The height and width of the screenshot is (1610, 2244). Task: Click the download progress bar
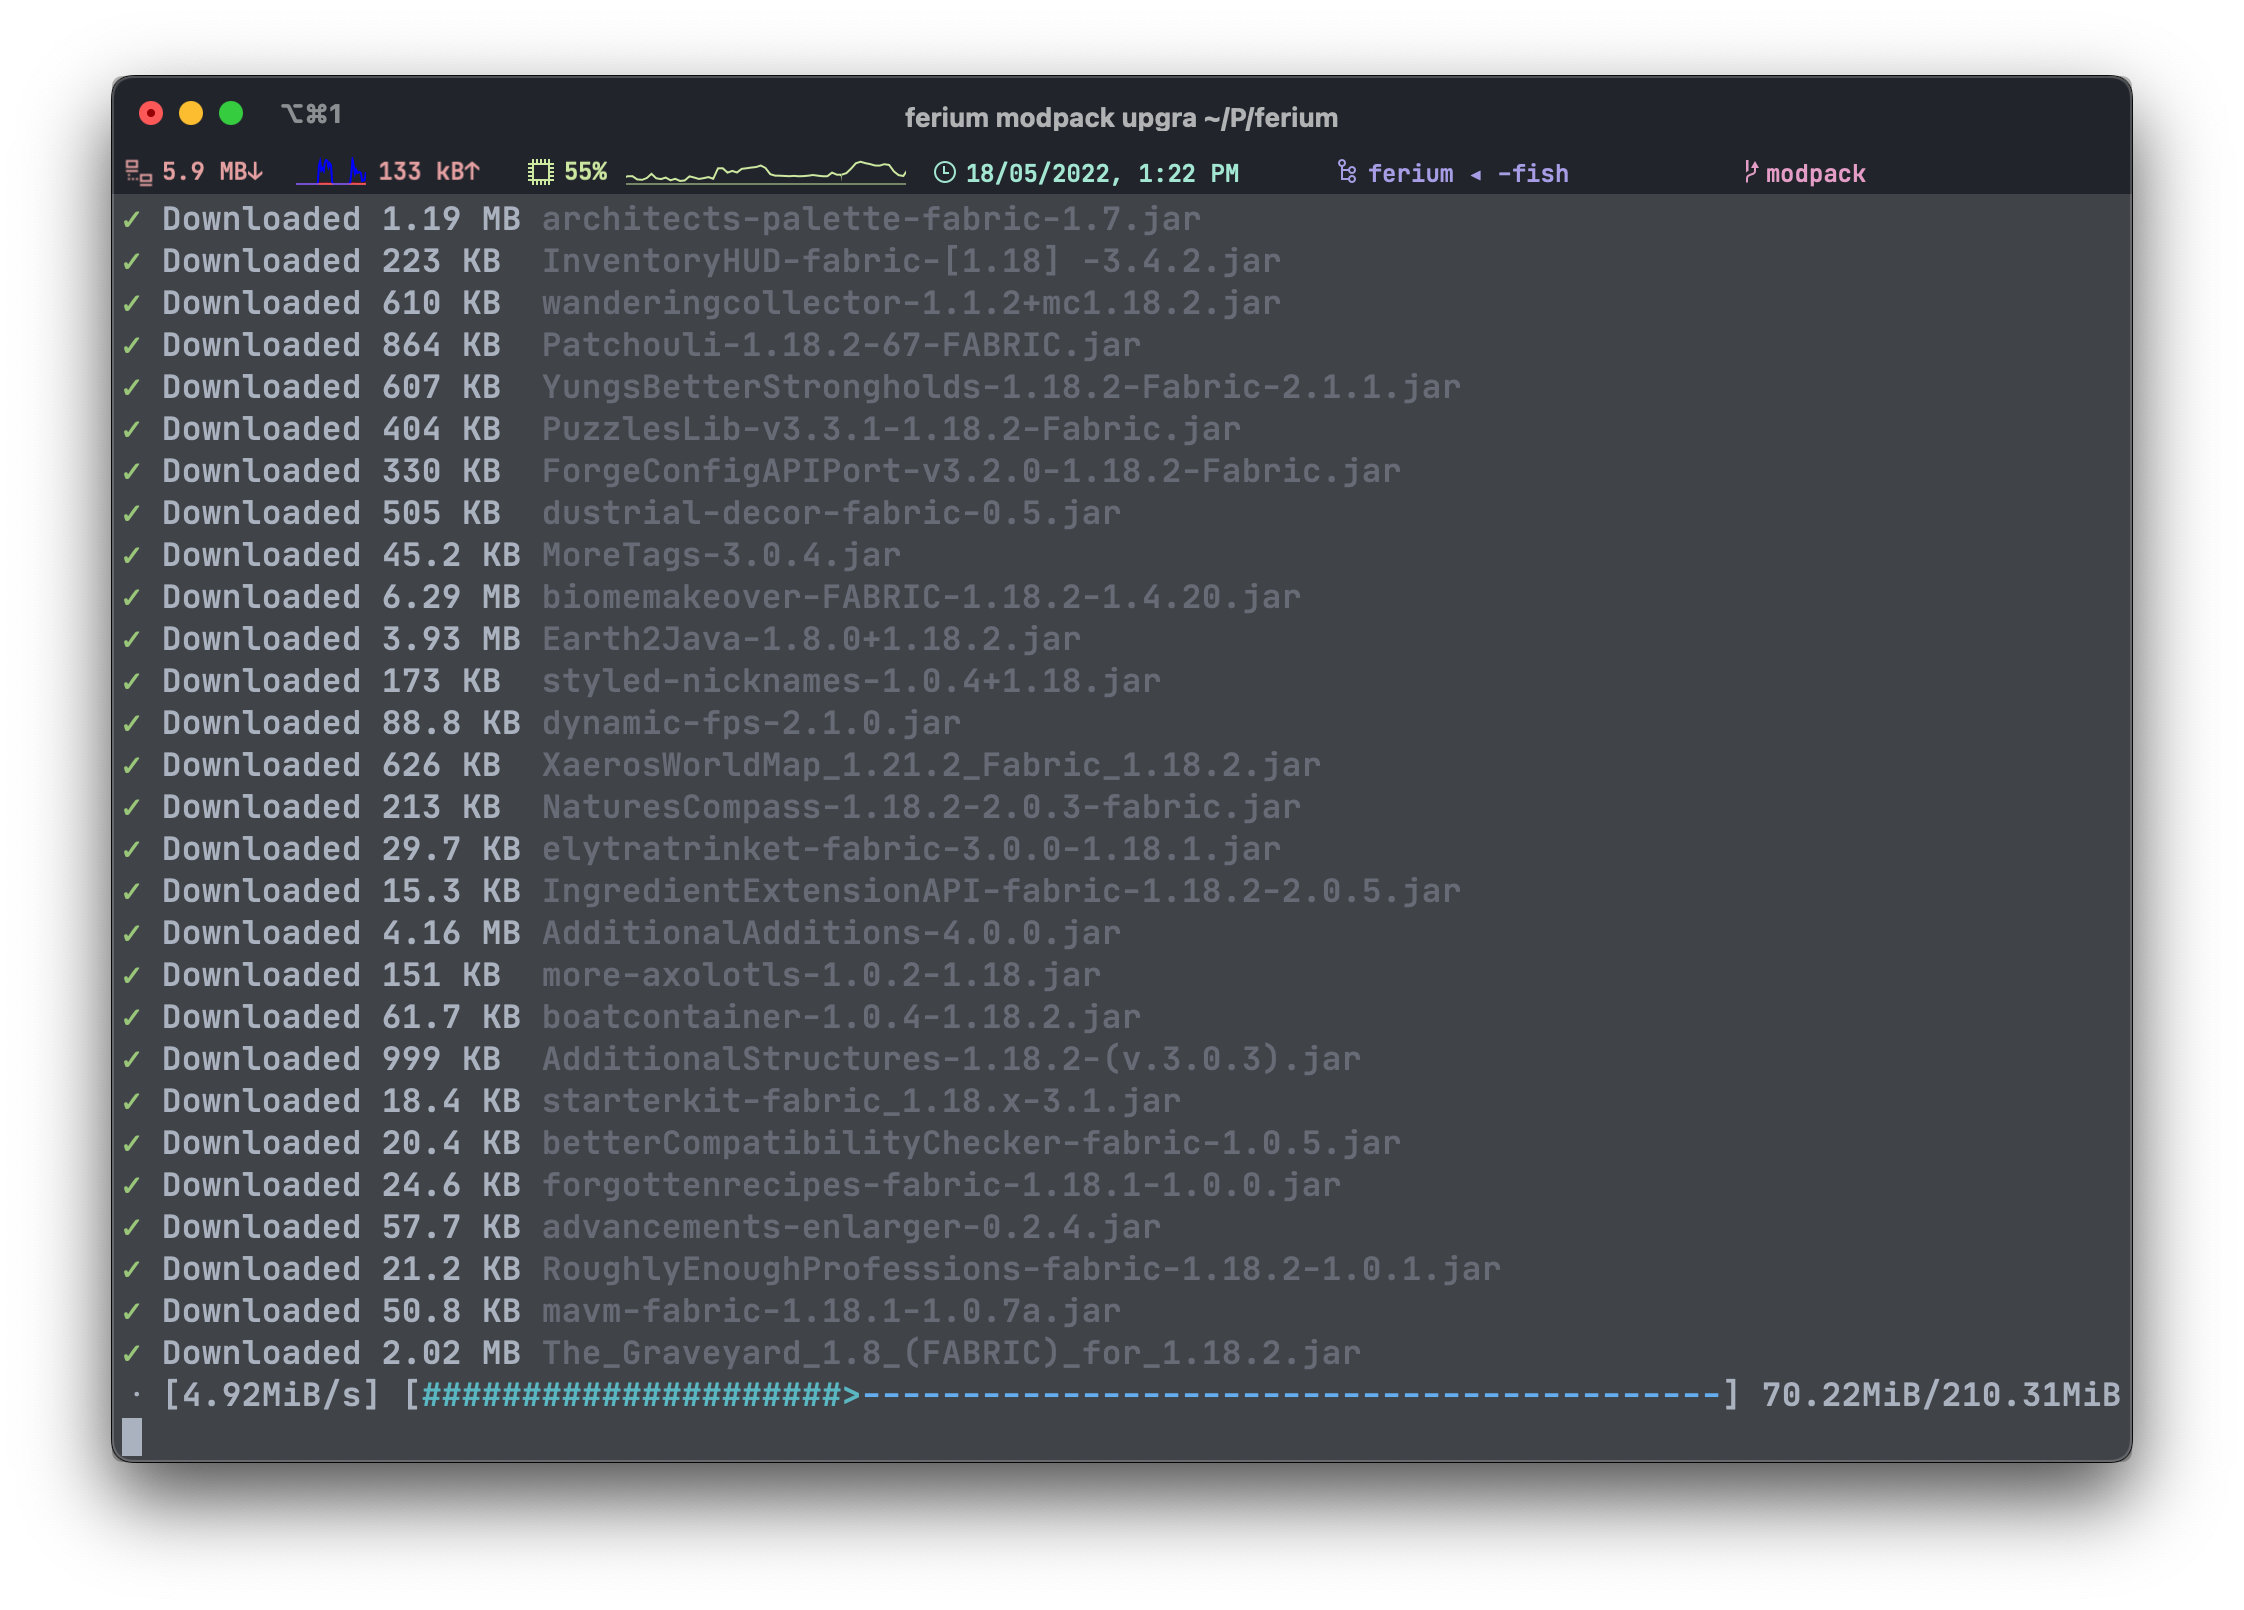tap(1070, 1395)
